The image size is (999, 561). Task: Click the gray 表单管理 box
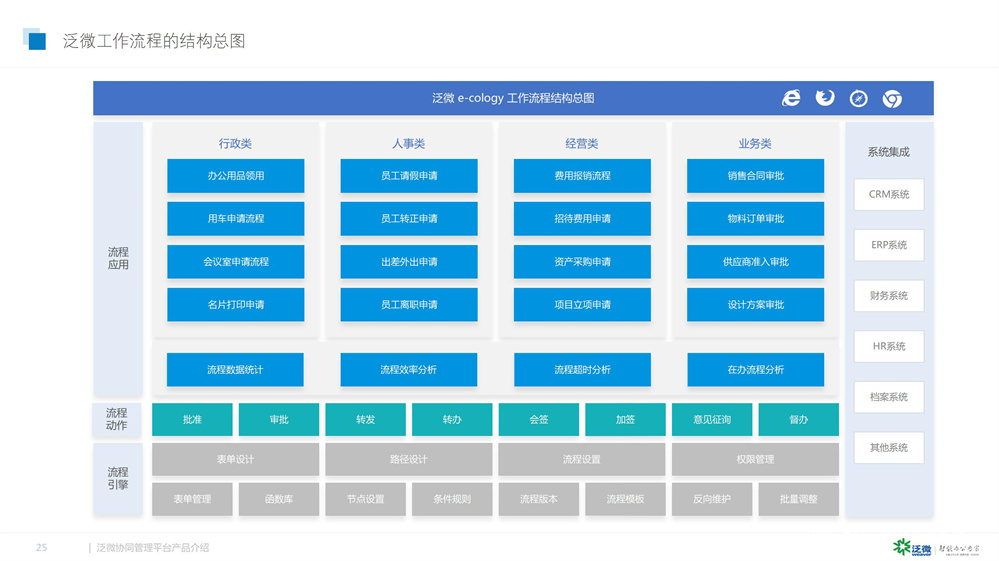pyautogui.click(x=192, y=499)
